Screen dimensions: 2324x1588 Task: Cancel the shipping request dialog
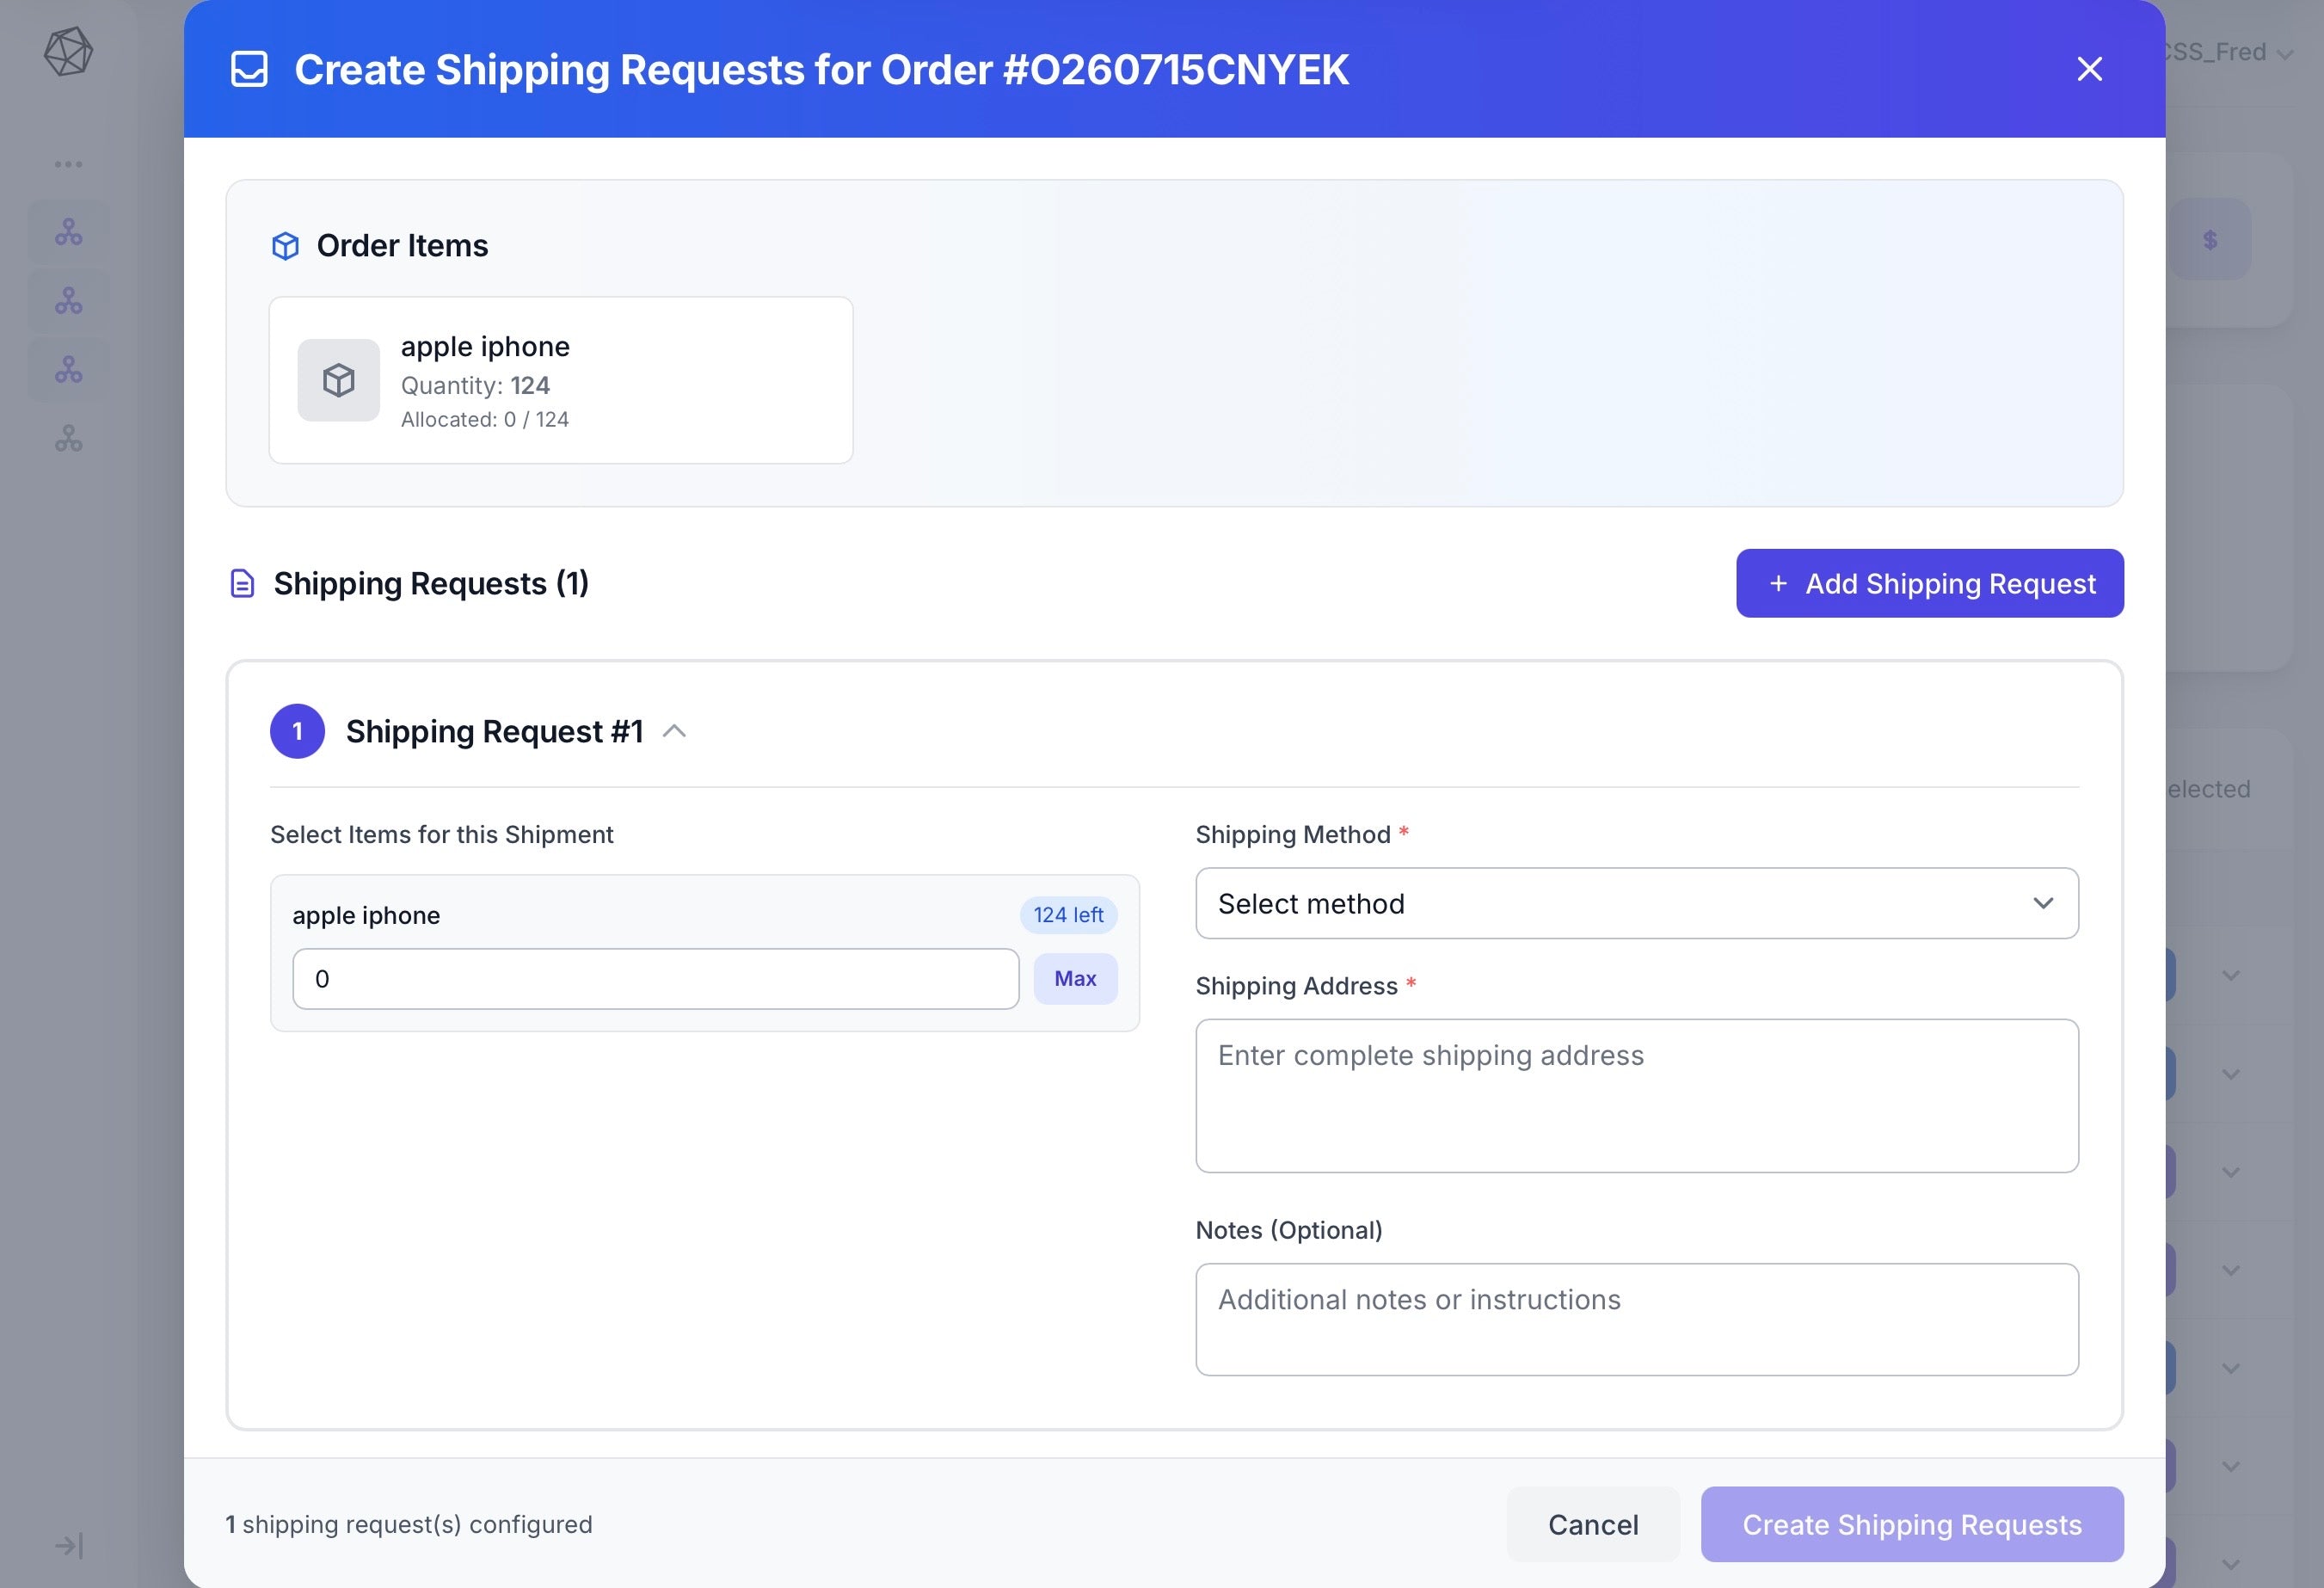1593,1524
